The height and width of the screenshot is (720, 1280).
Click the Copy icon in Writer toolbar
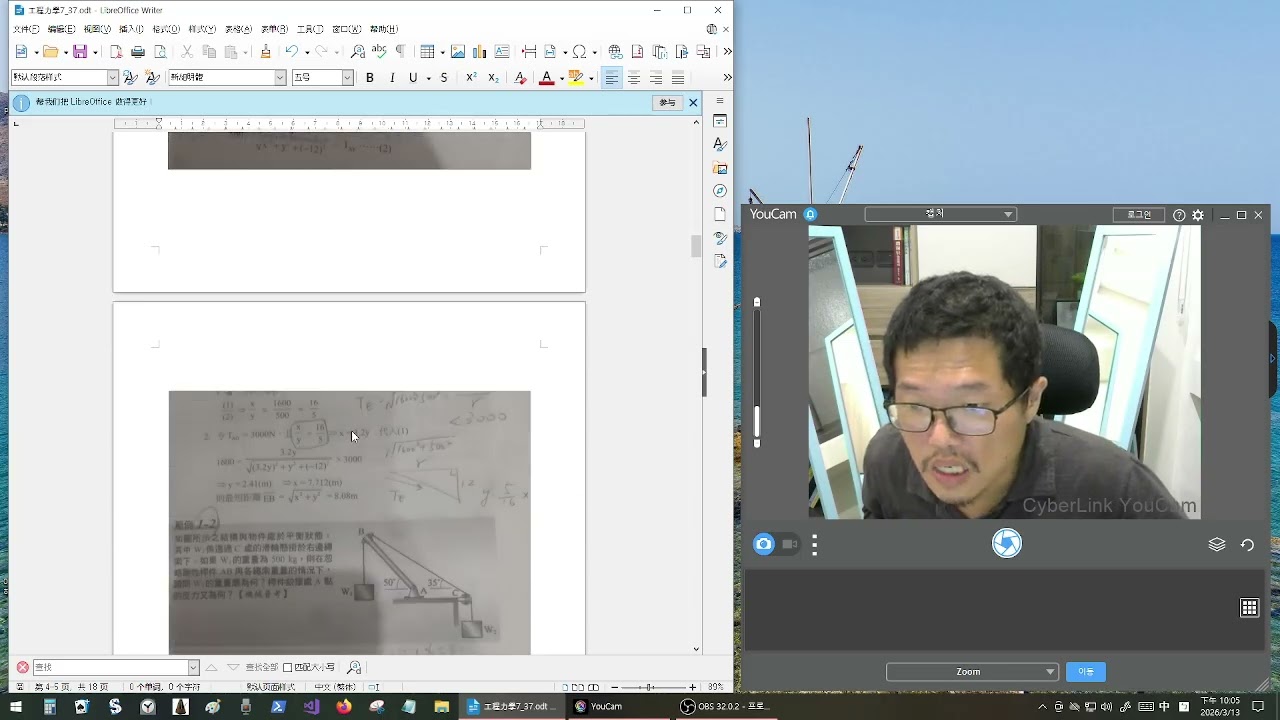pyautogui.click(x=209, y=52)
